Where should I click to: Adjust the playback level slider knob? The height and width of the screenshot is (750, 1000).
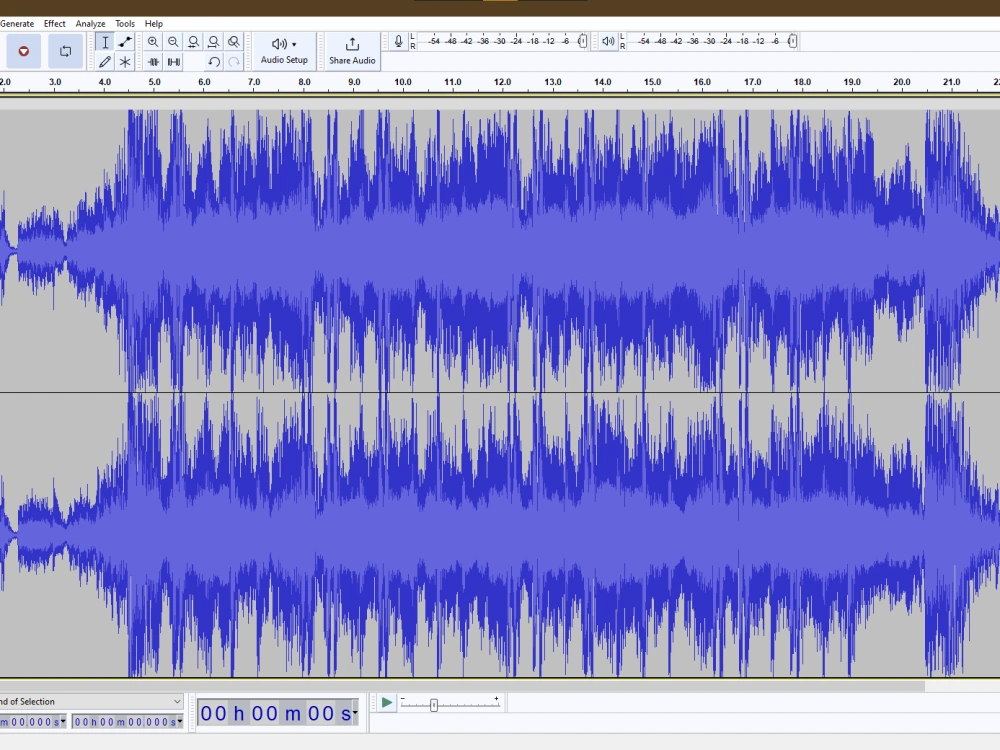792,41
